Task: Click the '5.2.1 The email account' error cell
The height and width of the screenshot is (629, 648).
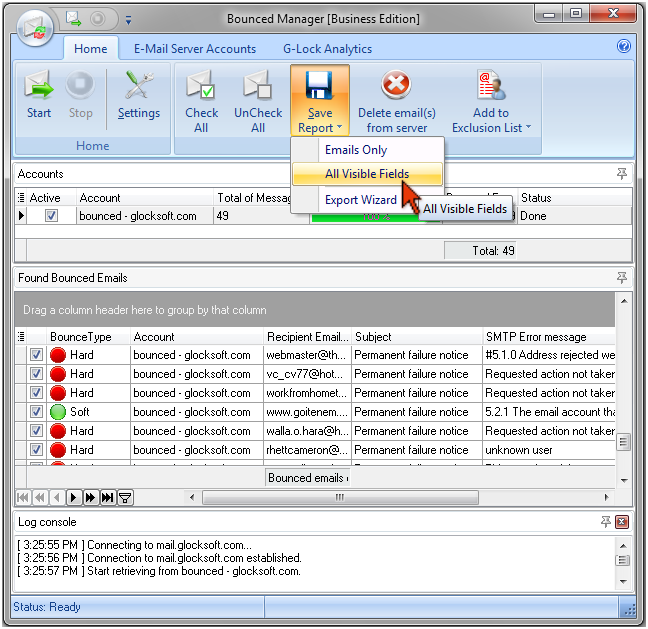Action: pyautogui.click(x=549, y=412)
